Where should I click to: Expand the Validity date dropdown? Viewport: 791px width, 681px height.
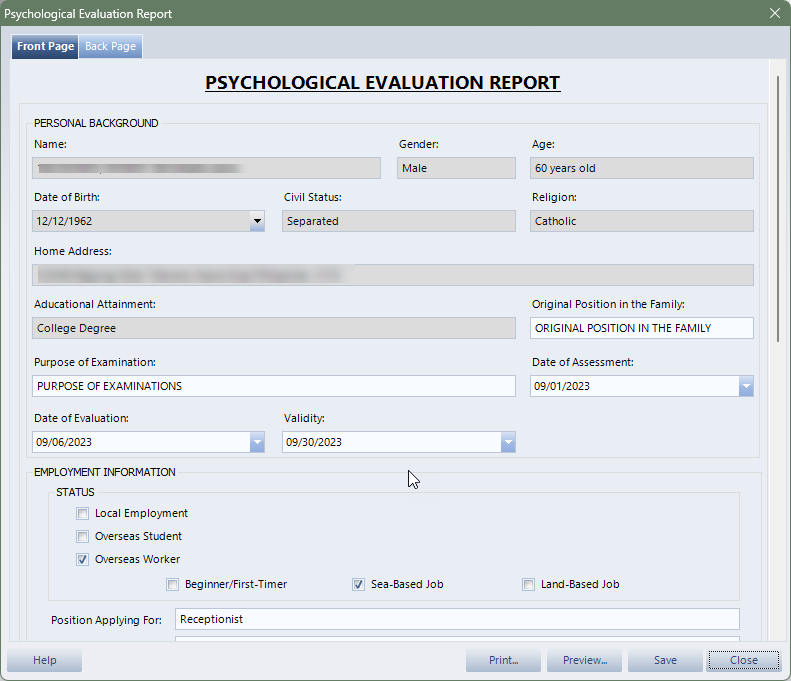508,442
